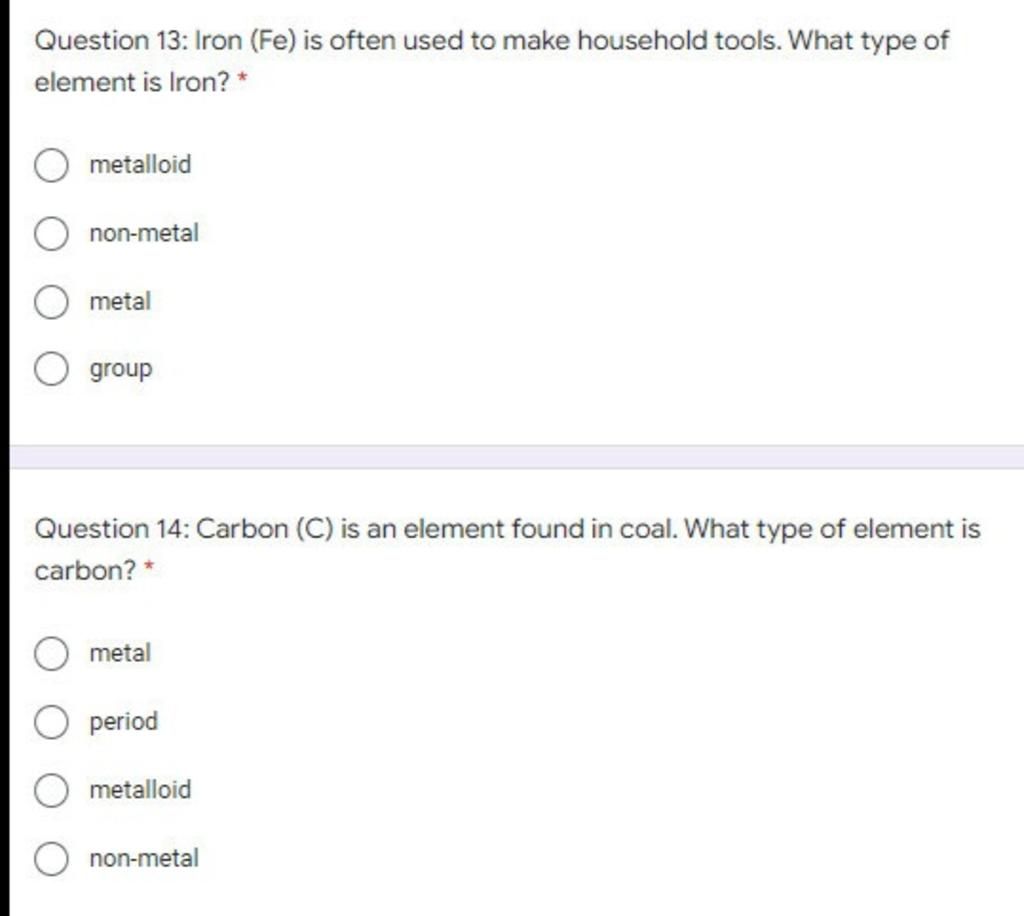The image size is (1024, 916).
Task: Choose non-metal radio button under Question 13
Action: [x=51, y=234]
